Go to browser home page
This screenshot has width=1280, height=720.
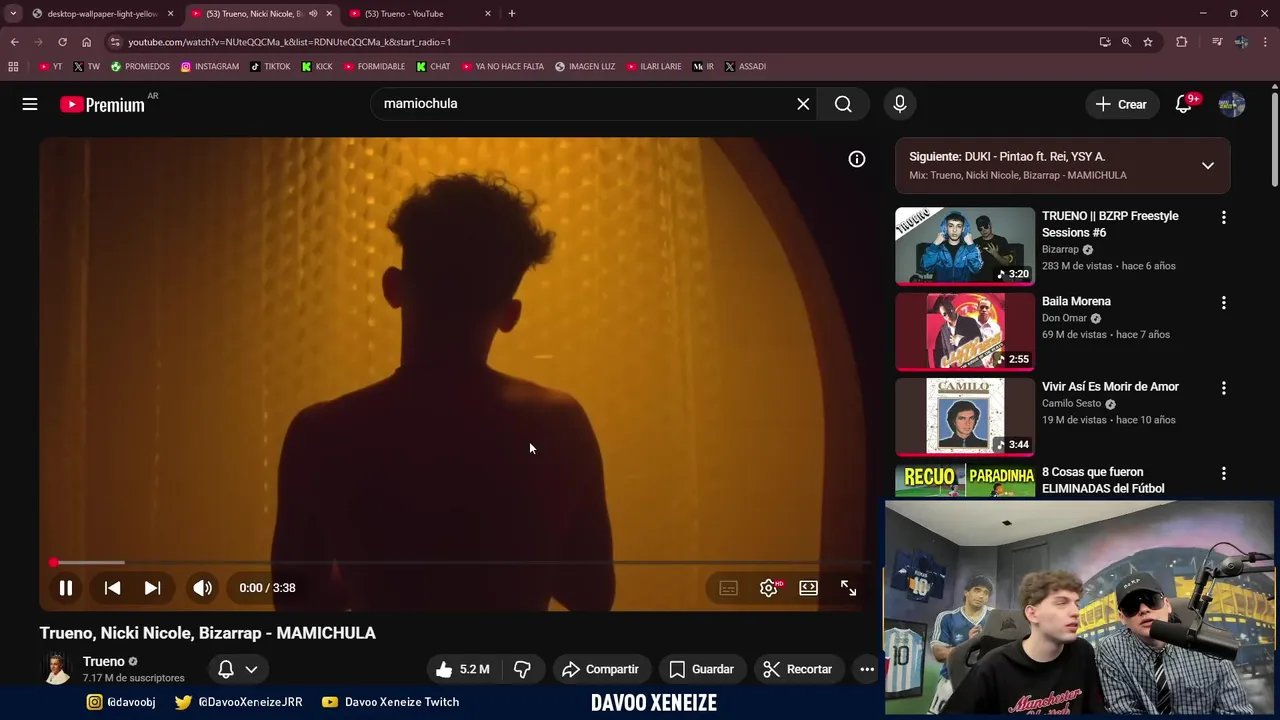click(86, 42)
